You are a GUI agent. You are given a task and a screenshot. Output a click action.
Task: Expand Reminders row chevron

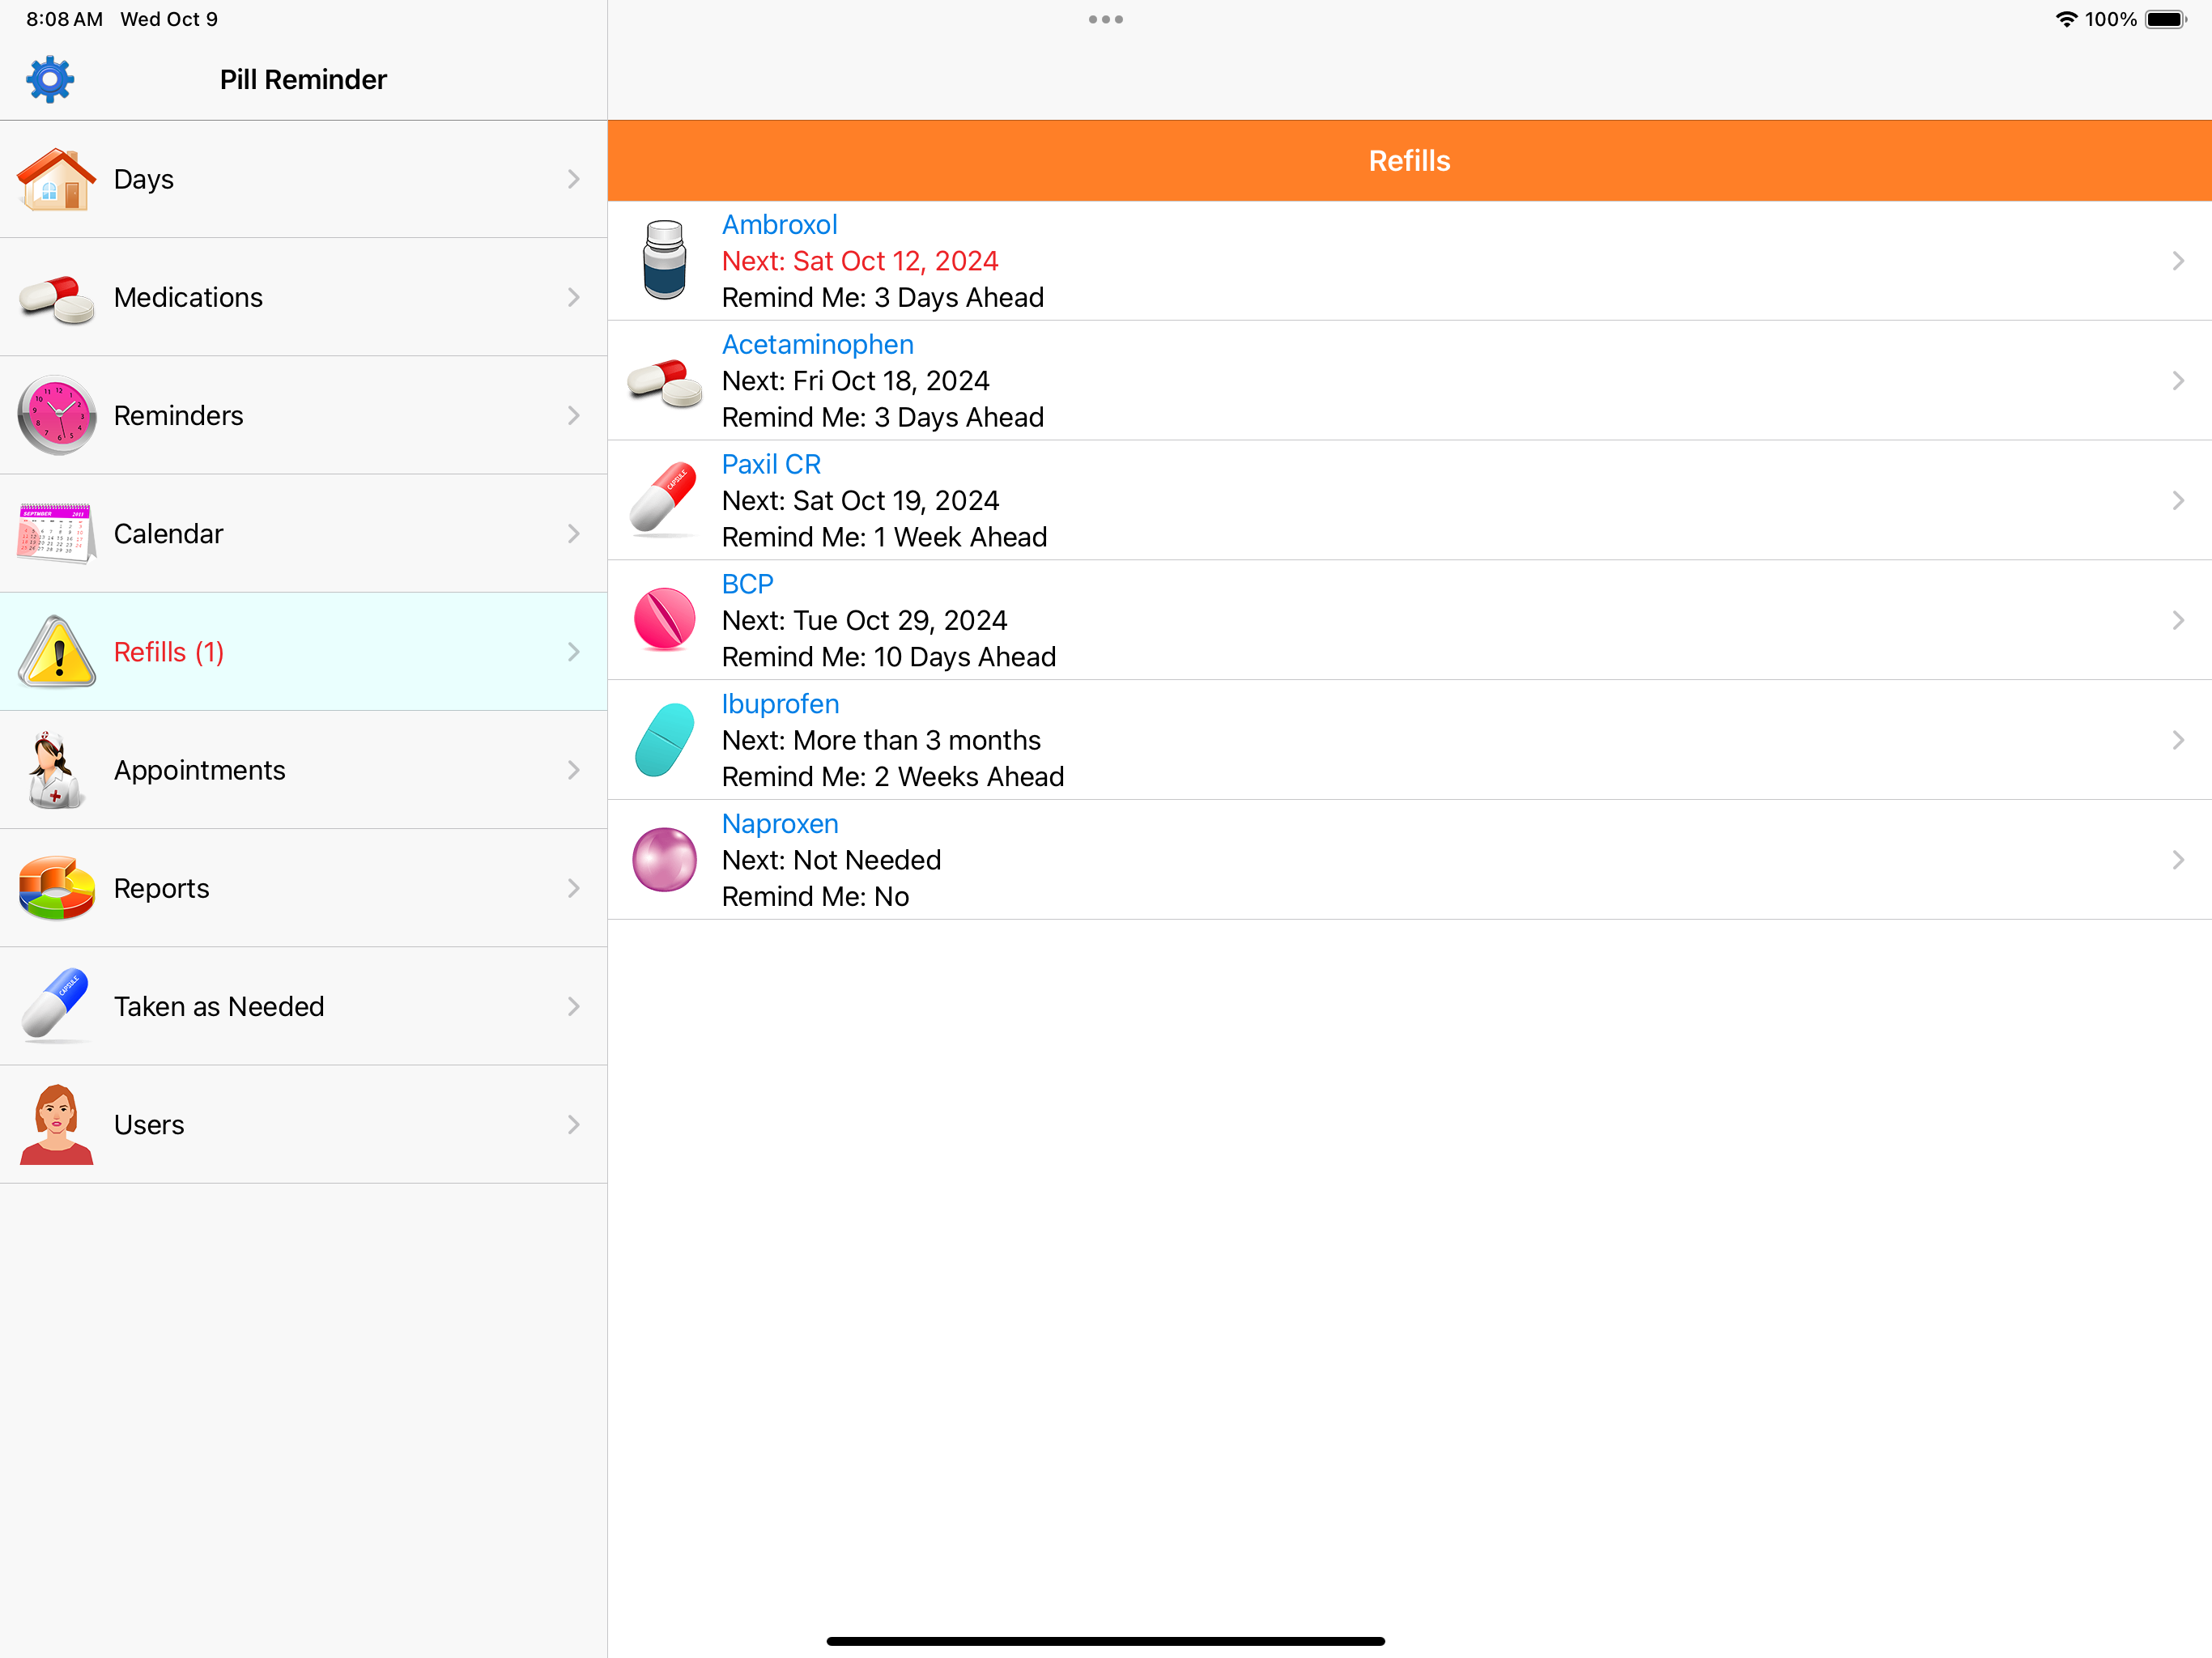click(574, 415)
